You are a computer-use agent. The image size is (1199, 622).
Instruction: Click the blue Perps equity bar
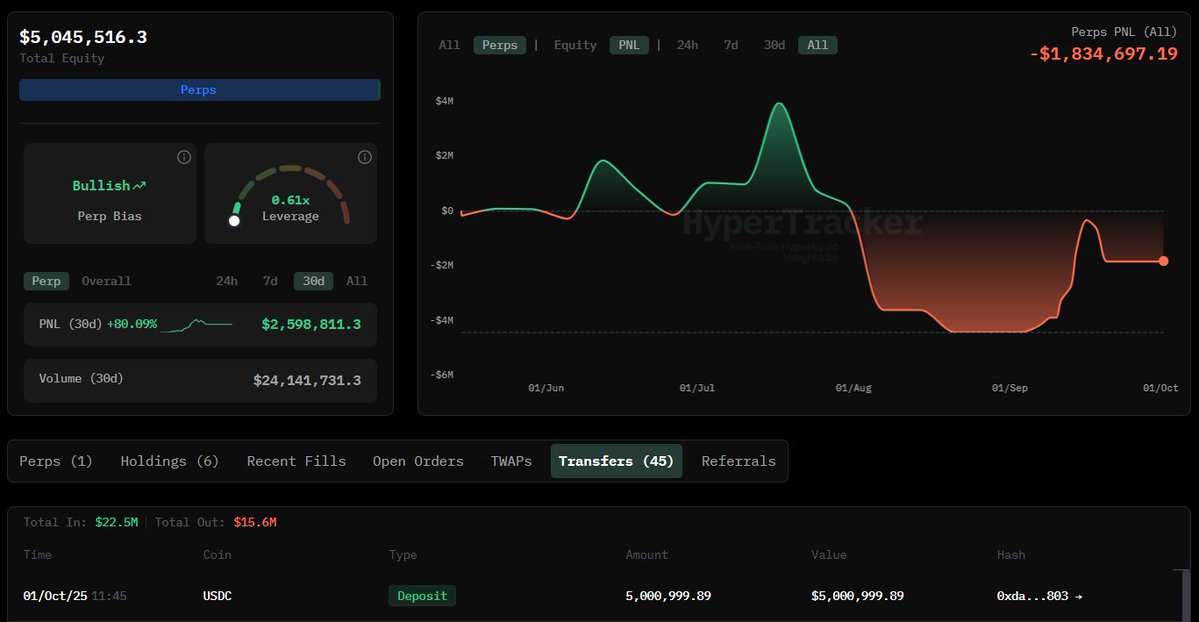tap(199, 90)
